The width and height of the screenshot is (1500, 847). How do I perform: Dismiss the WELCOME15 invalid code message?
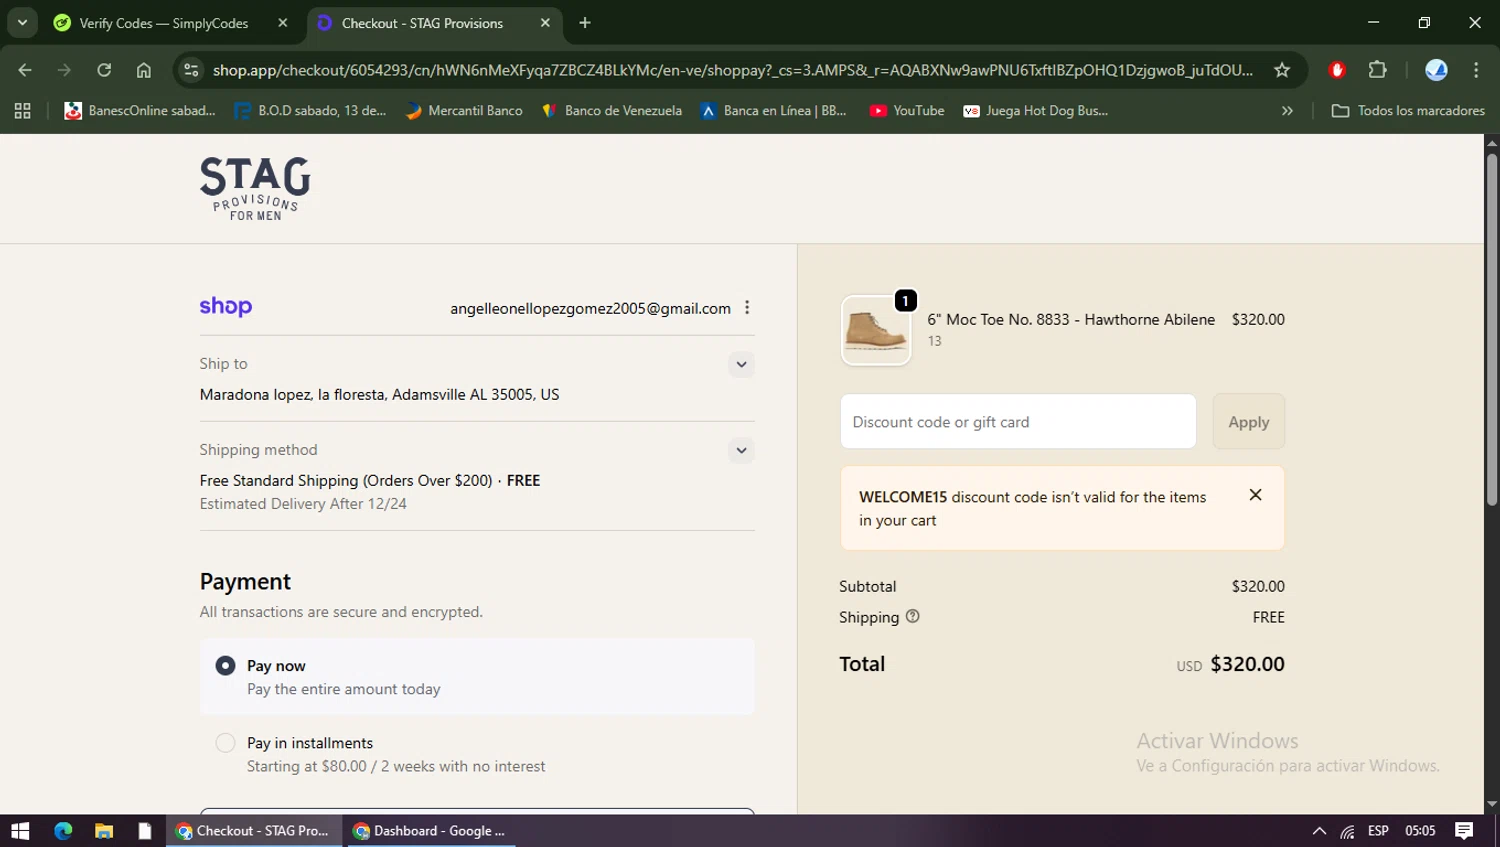click(1255, 495)
